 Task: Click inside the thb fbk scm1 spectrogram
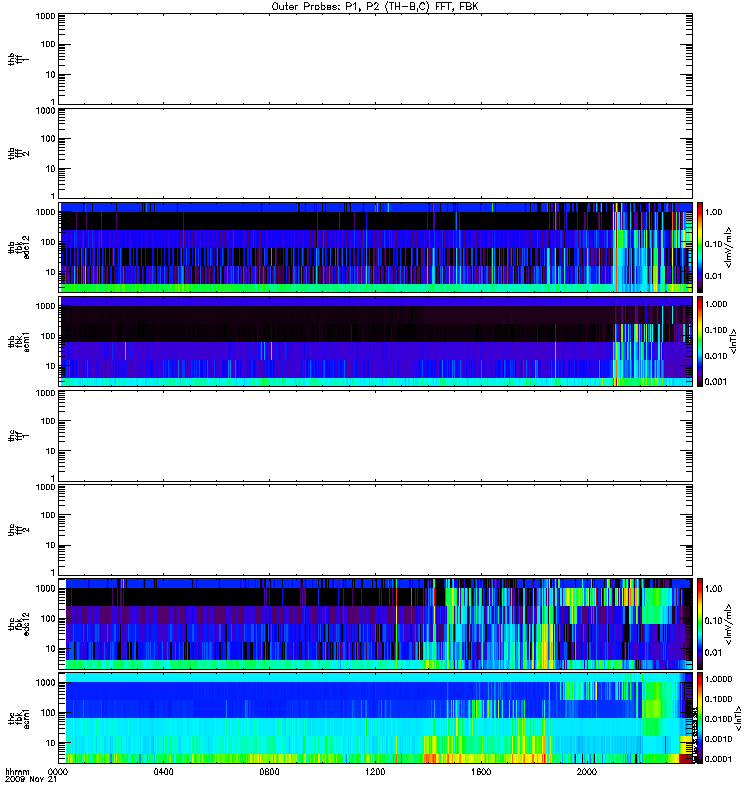click(x=376, y=341)
